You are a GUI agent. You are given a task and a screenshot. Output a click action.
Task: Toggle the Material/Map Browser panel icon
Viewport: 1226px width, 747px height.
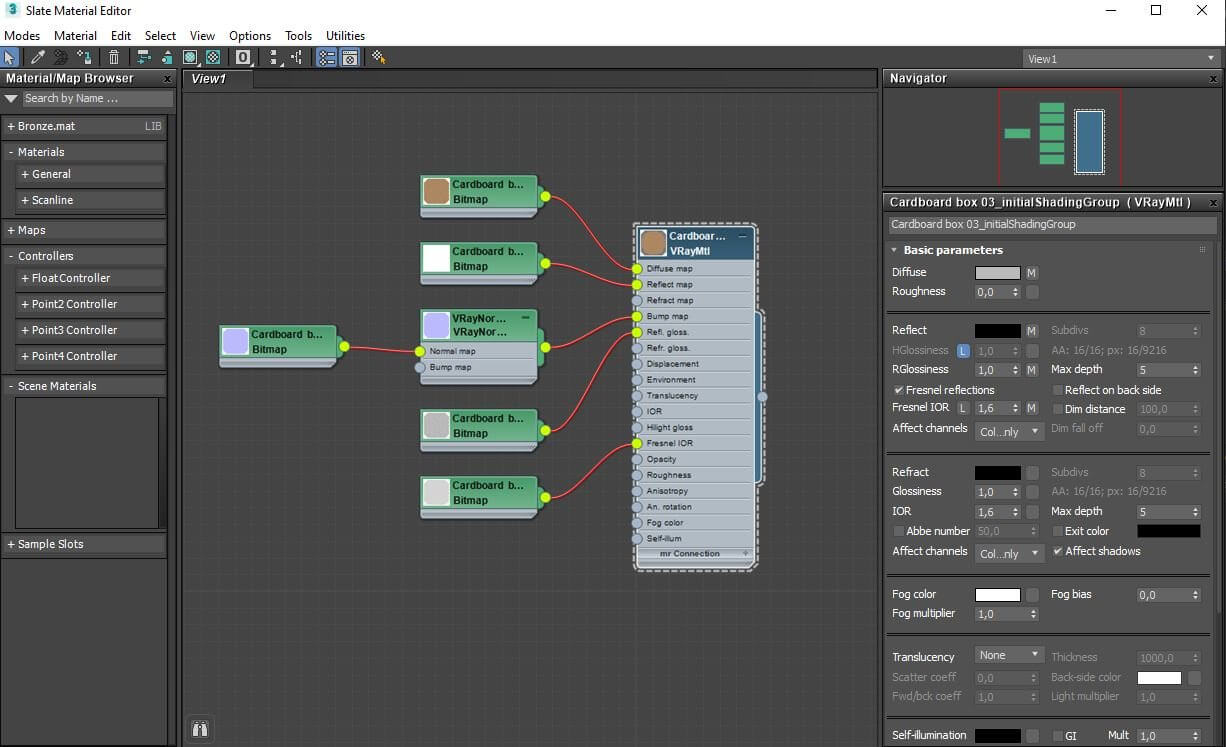pos(326,58)
